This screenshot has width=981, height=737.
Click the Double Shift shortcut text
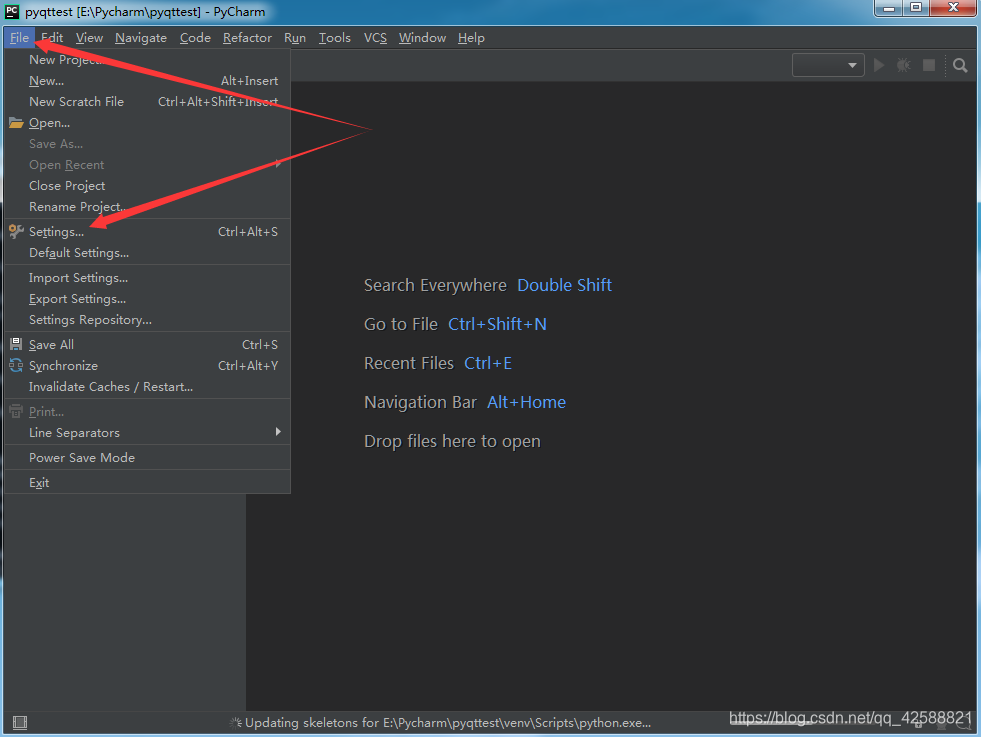(564, 285)
